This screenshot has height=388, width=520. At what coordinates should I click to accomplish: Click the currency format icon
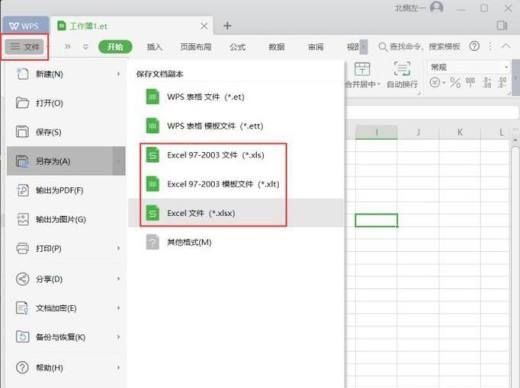[x=436, y=82]
